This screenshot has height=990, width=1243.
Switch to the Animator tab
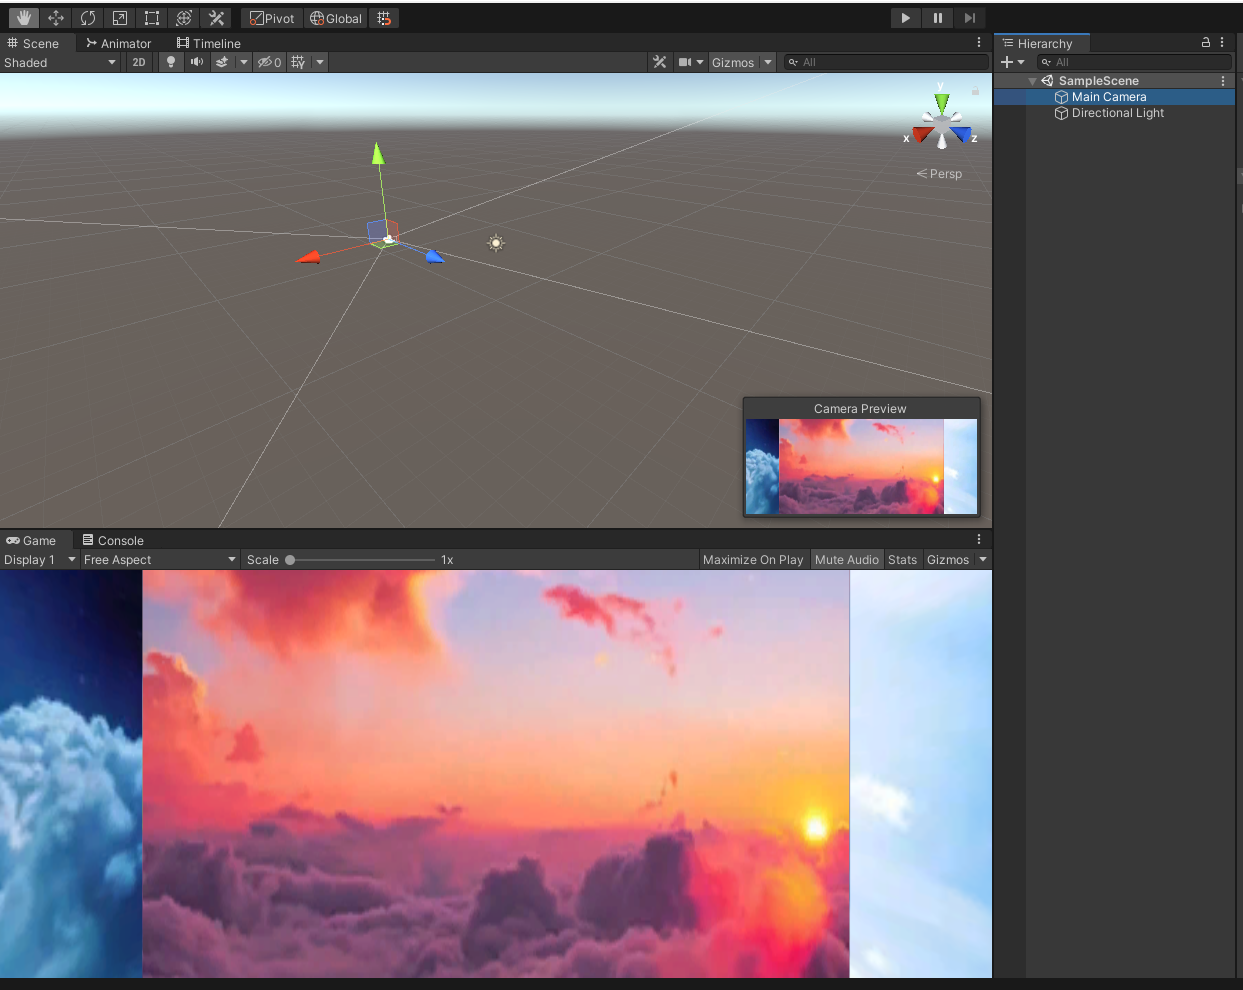118,43
